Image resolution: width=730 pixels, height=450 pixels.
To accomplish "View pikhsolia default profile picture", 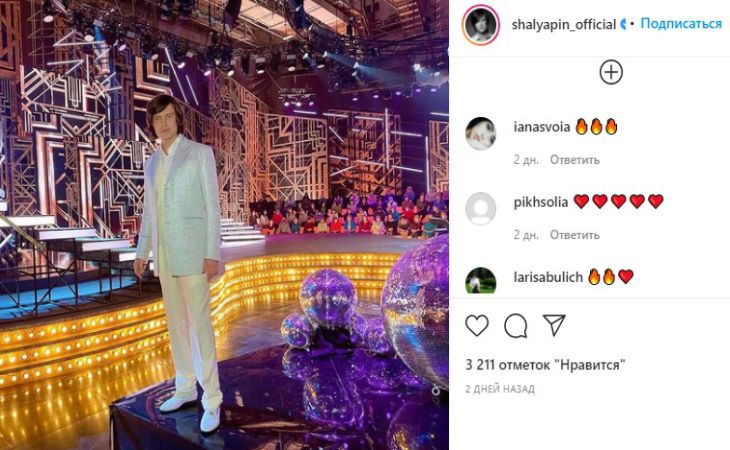I will coord(480,208).
